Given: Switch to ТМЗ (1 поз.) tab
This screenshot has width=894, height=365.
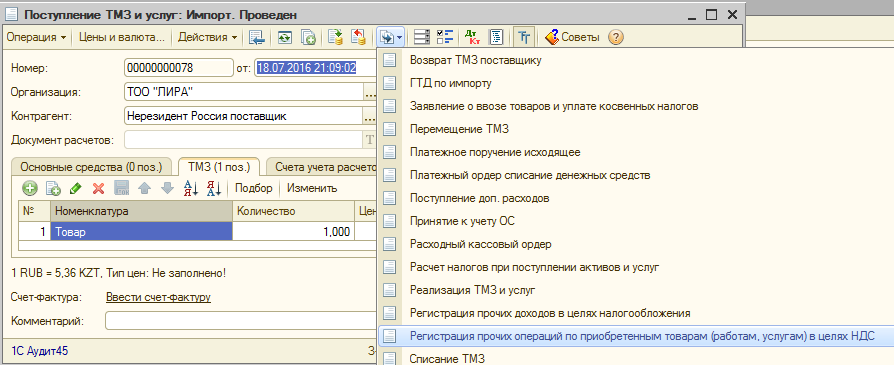Looking at the screenshot, I should coord(219,167).
